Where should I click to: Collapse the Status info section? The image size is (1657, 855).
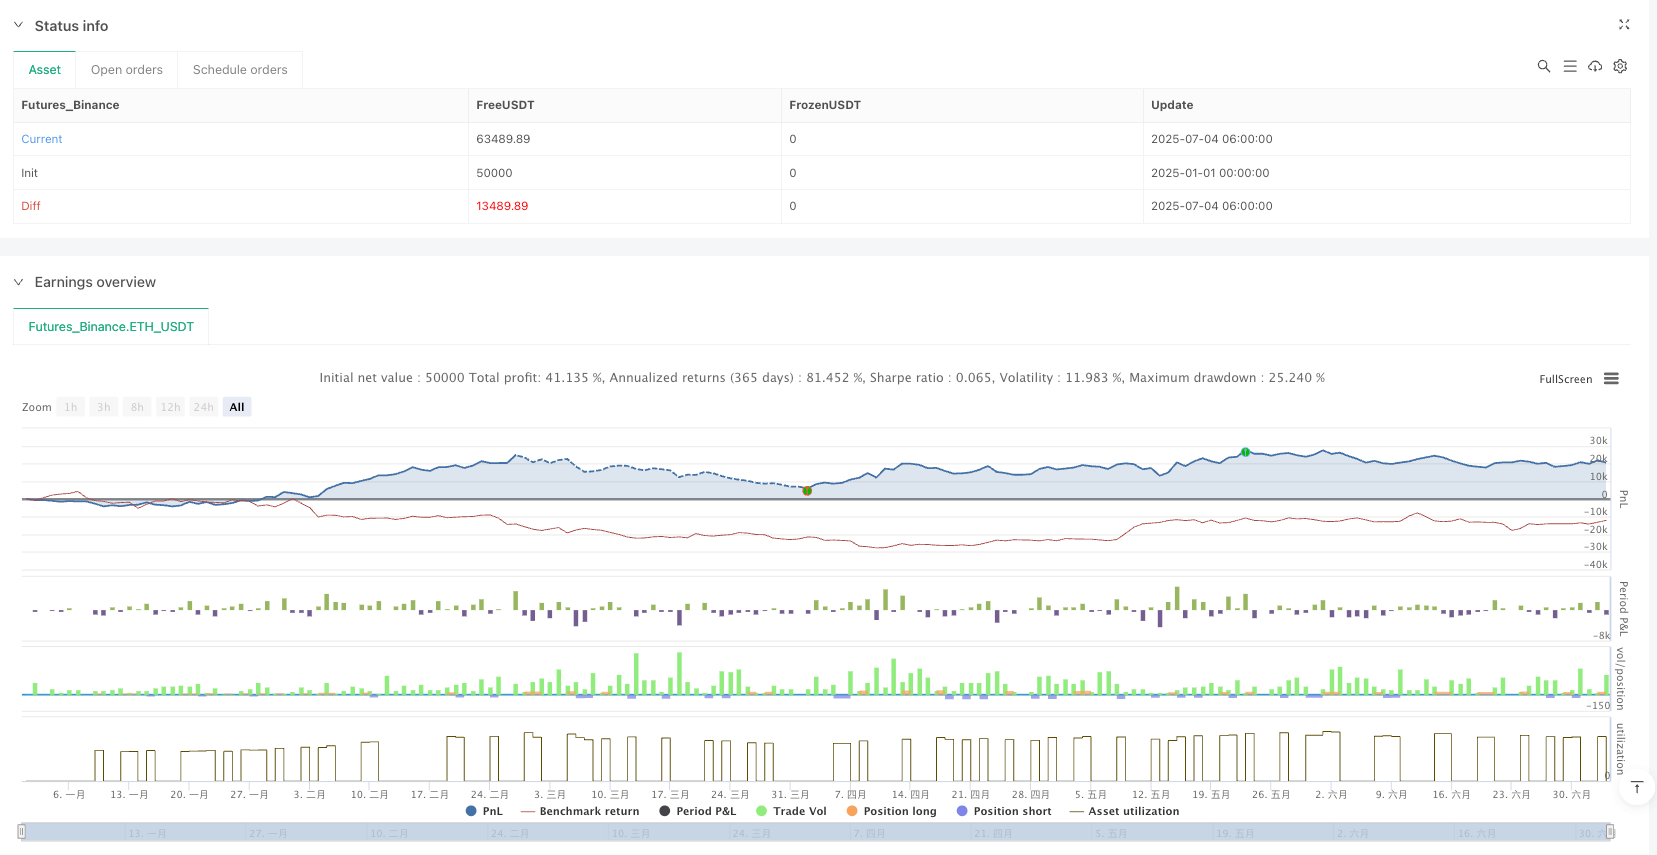tap(18, 25)
